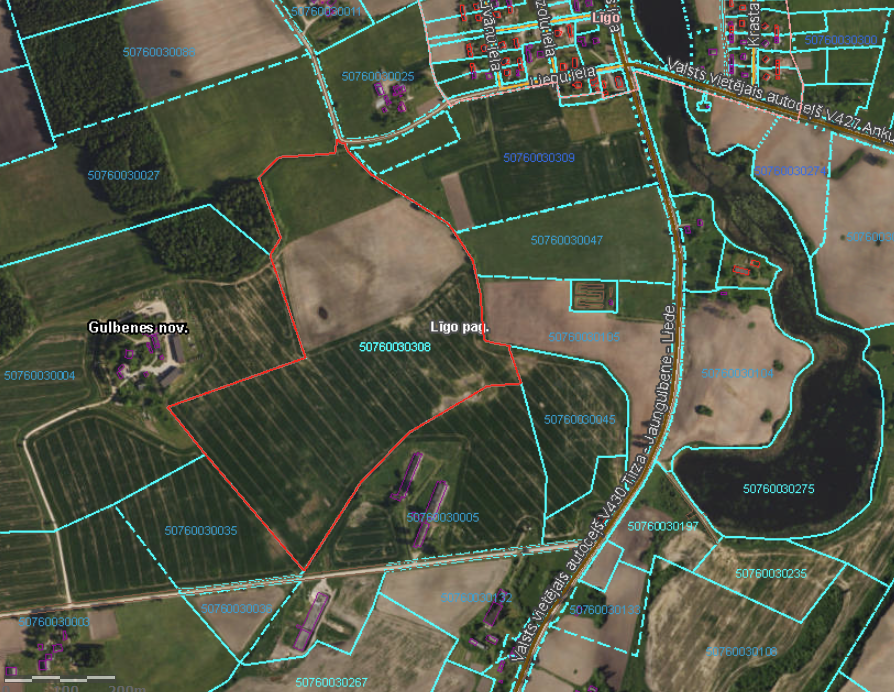Screen dimensions: 894x692
Task: Click parcel number 50760030004
Action: [x=39, y=376]
